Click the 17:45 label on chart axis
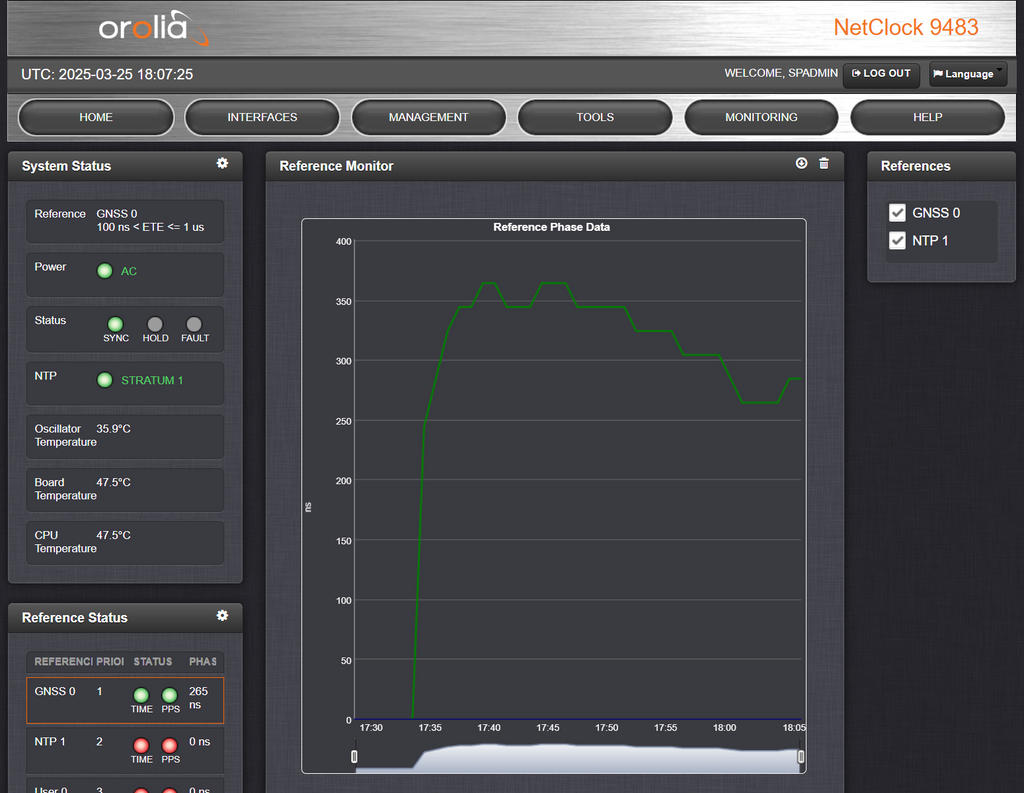 pyautogui.click(x=547, y=728)
